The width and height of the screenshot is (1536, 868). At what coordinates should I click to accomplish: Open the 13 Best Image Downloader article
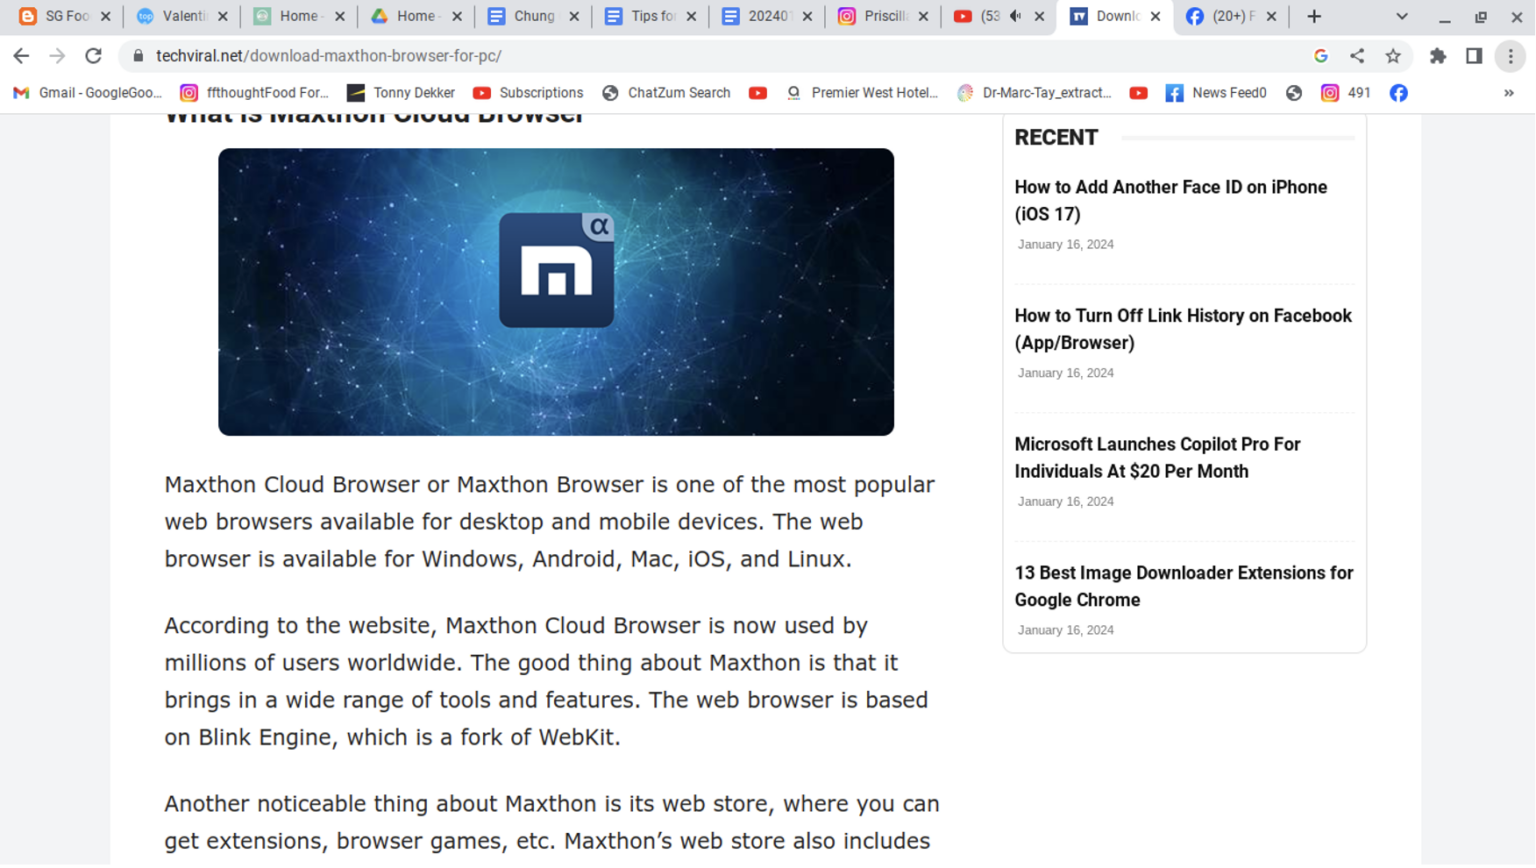(x=1183, y=586)
